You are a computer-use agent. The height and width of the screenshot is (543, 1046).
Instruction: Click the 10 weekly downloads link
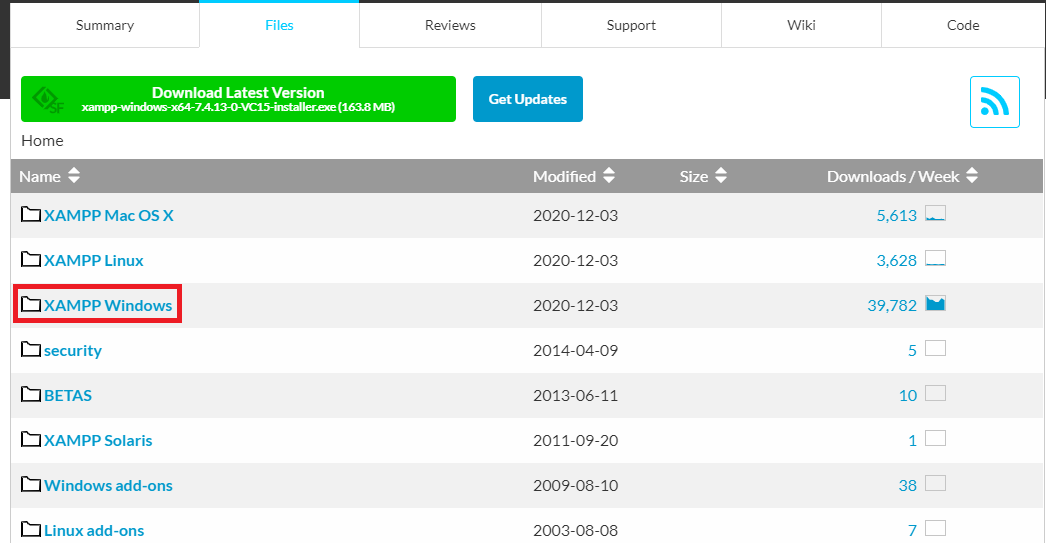coord(908,396)
